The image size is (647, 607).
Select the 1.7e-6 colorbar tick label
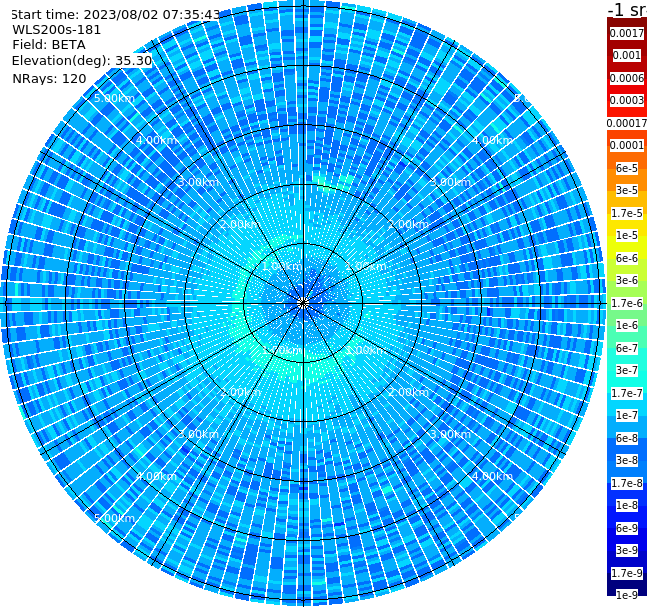[x=627, y=303]
